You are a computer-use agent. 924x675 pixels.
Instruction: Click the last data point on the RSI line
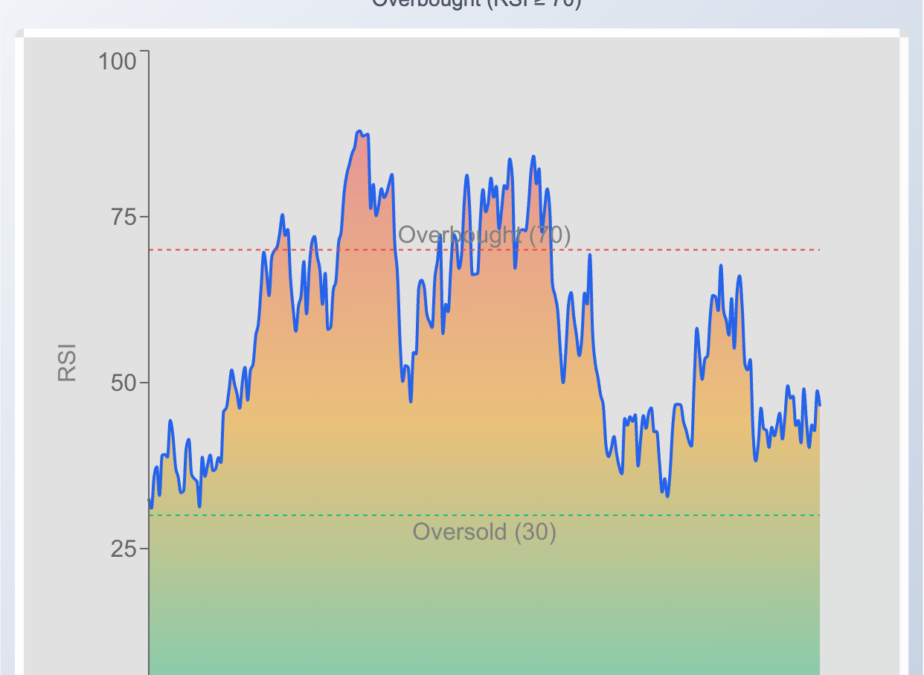pos(819,405)
